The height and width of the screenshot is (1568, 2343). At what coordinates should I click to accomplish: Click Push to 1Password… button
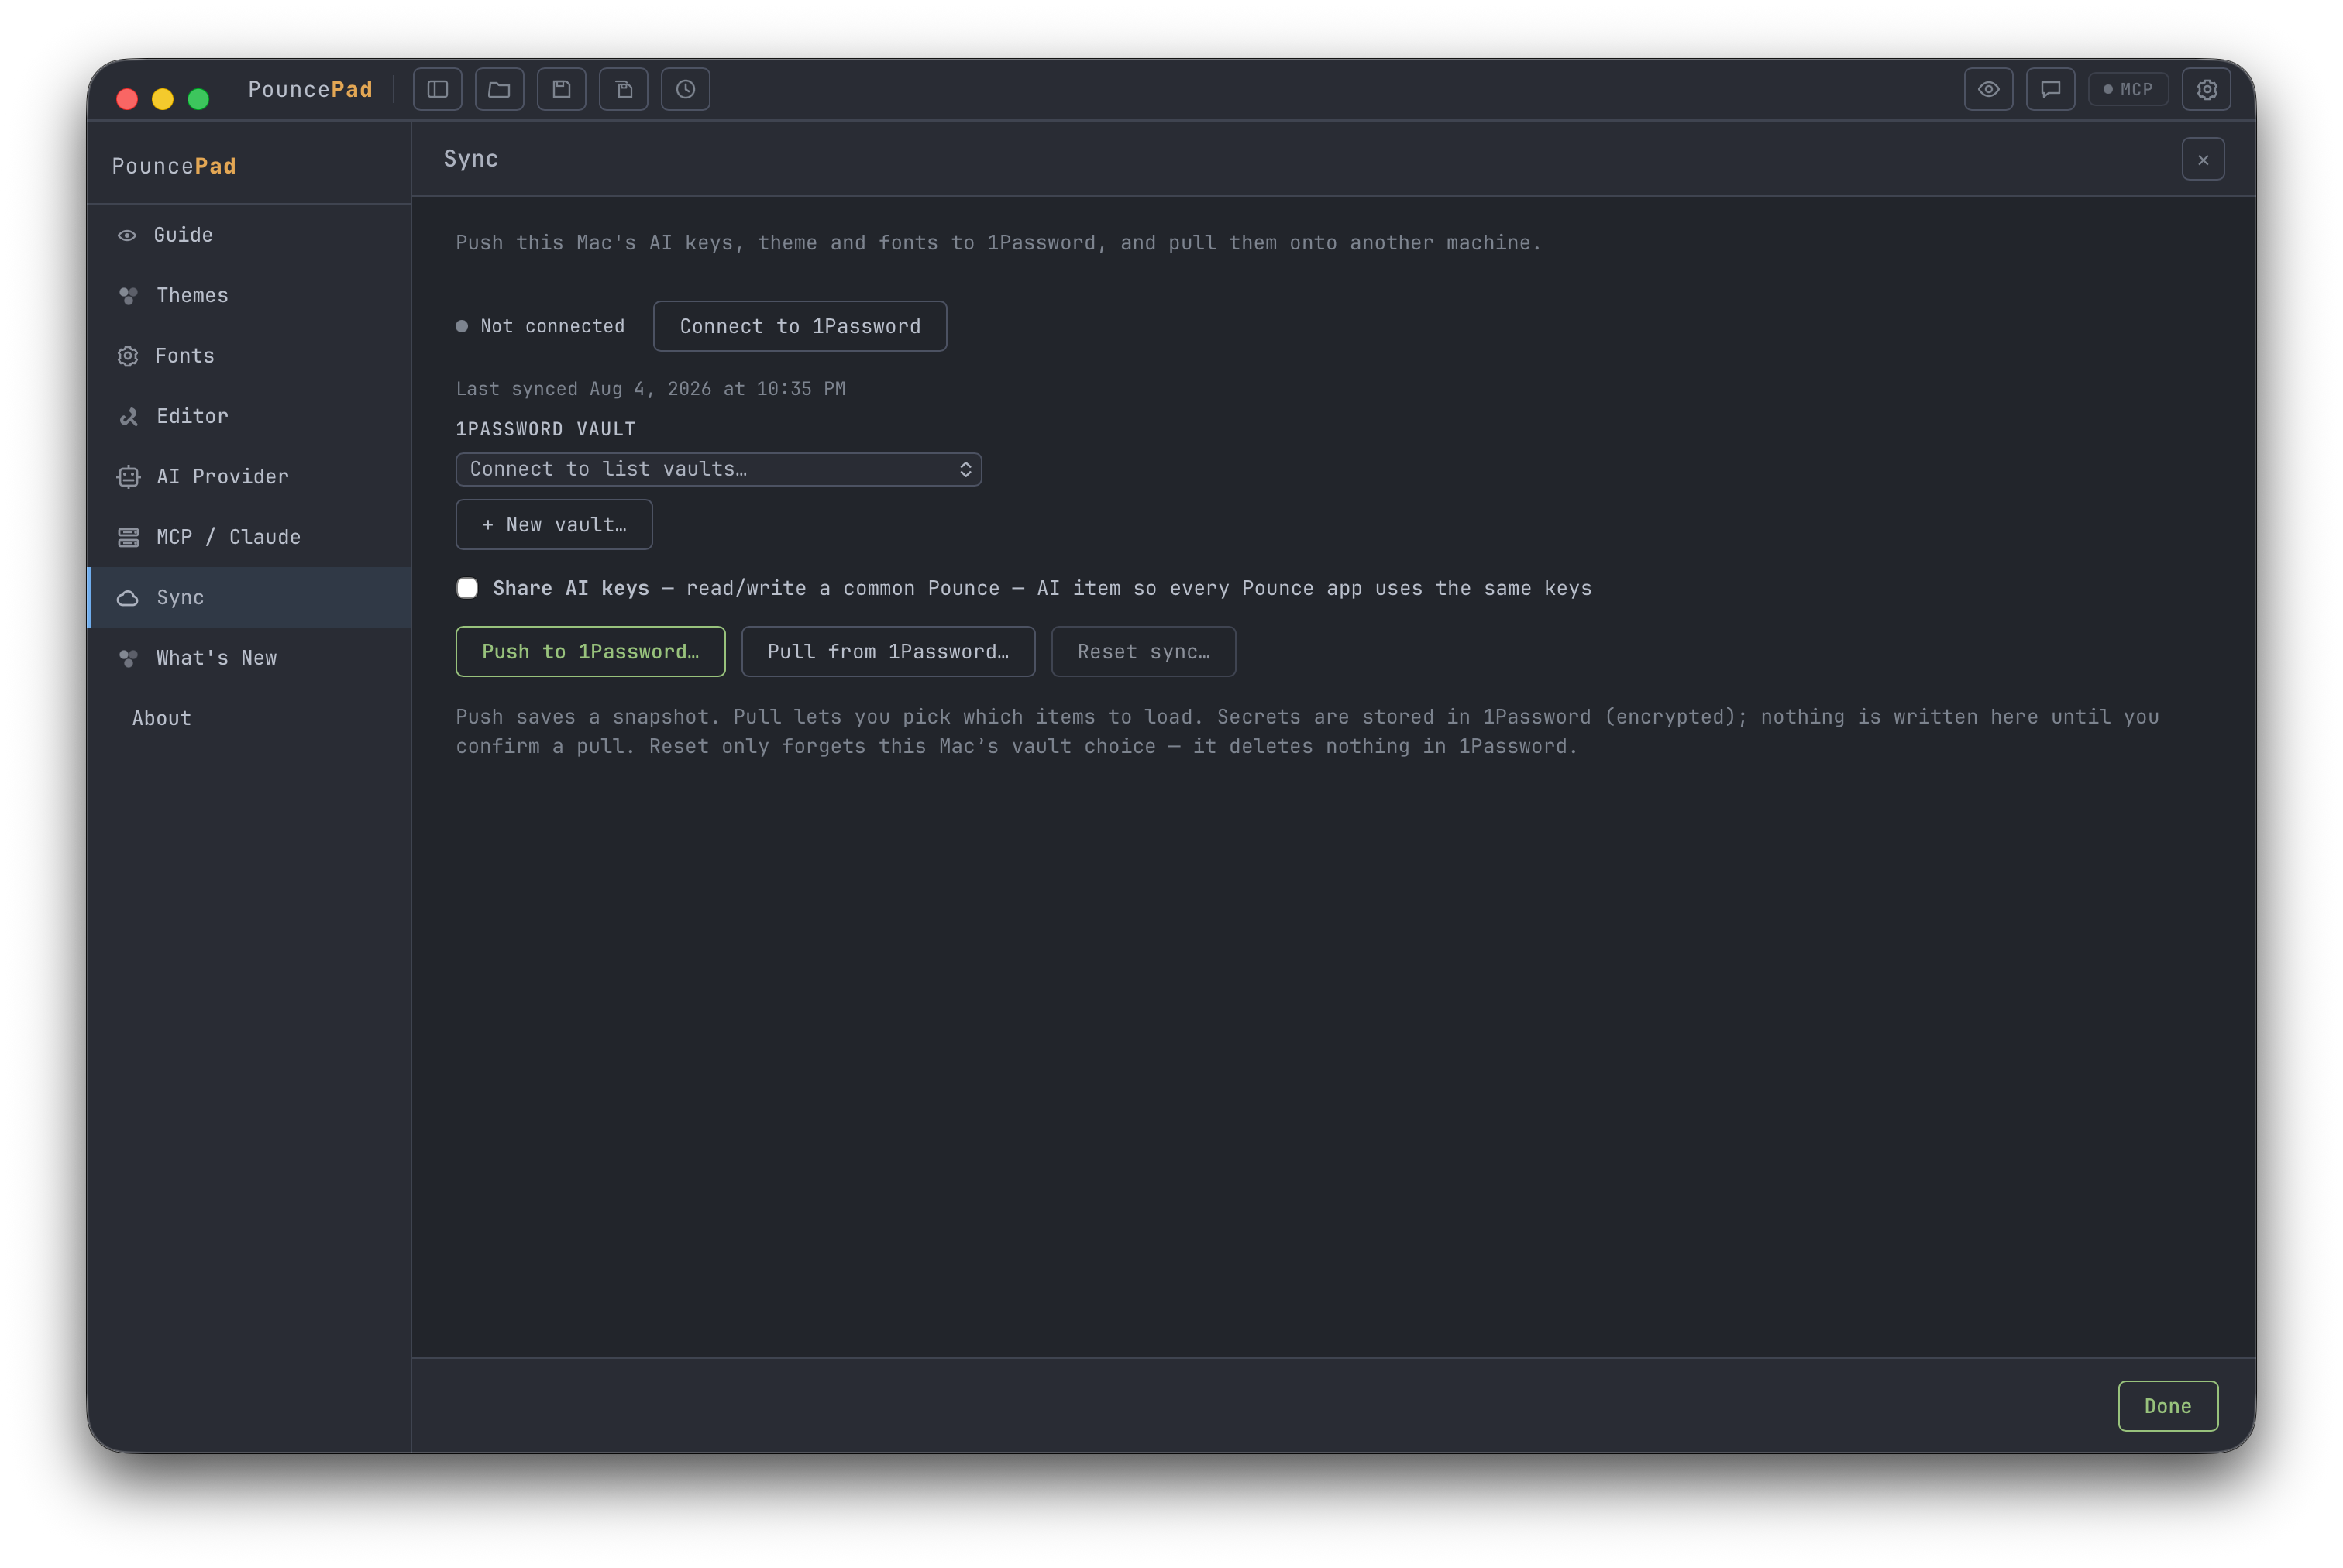tap(590, 651)
